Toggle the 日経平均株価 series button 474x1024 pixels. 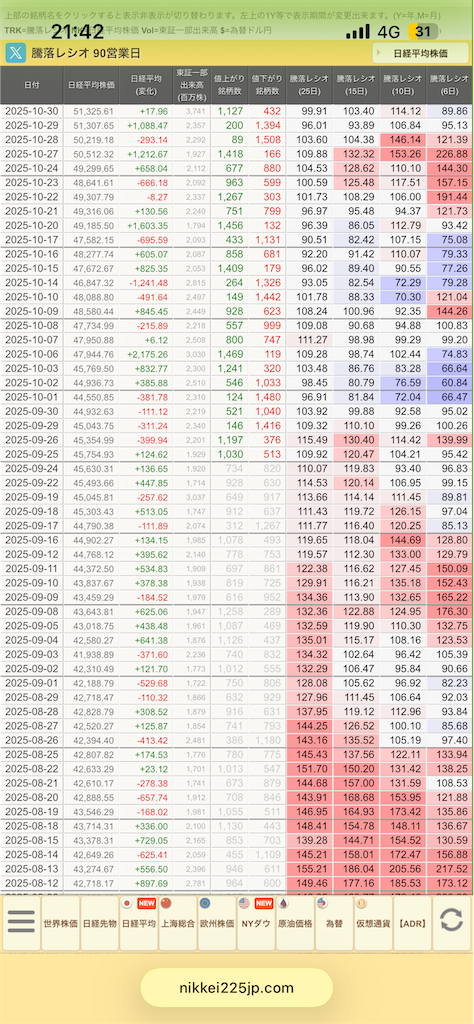[x=420, y=53]
